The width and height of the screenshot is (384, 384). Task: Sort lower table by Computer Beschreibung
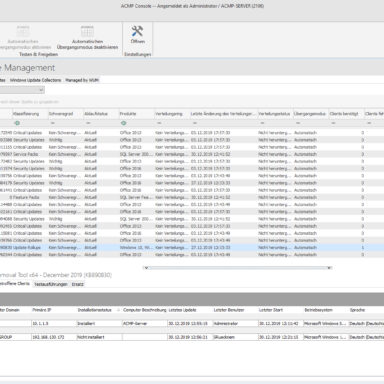click(144, 310)
